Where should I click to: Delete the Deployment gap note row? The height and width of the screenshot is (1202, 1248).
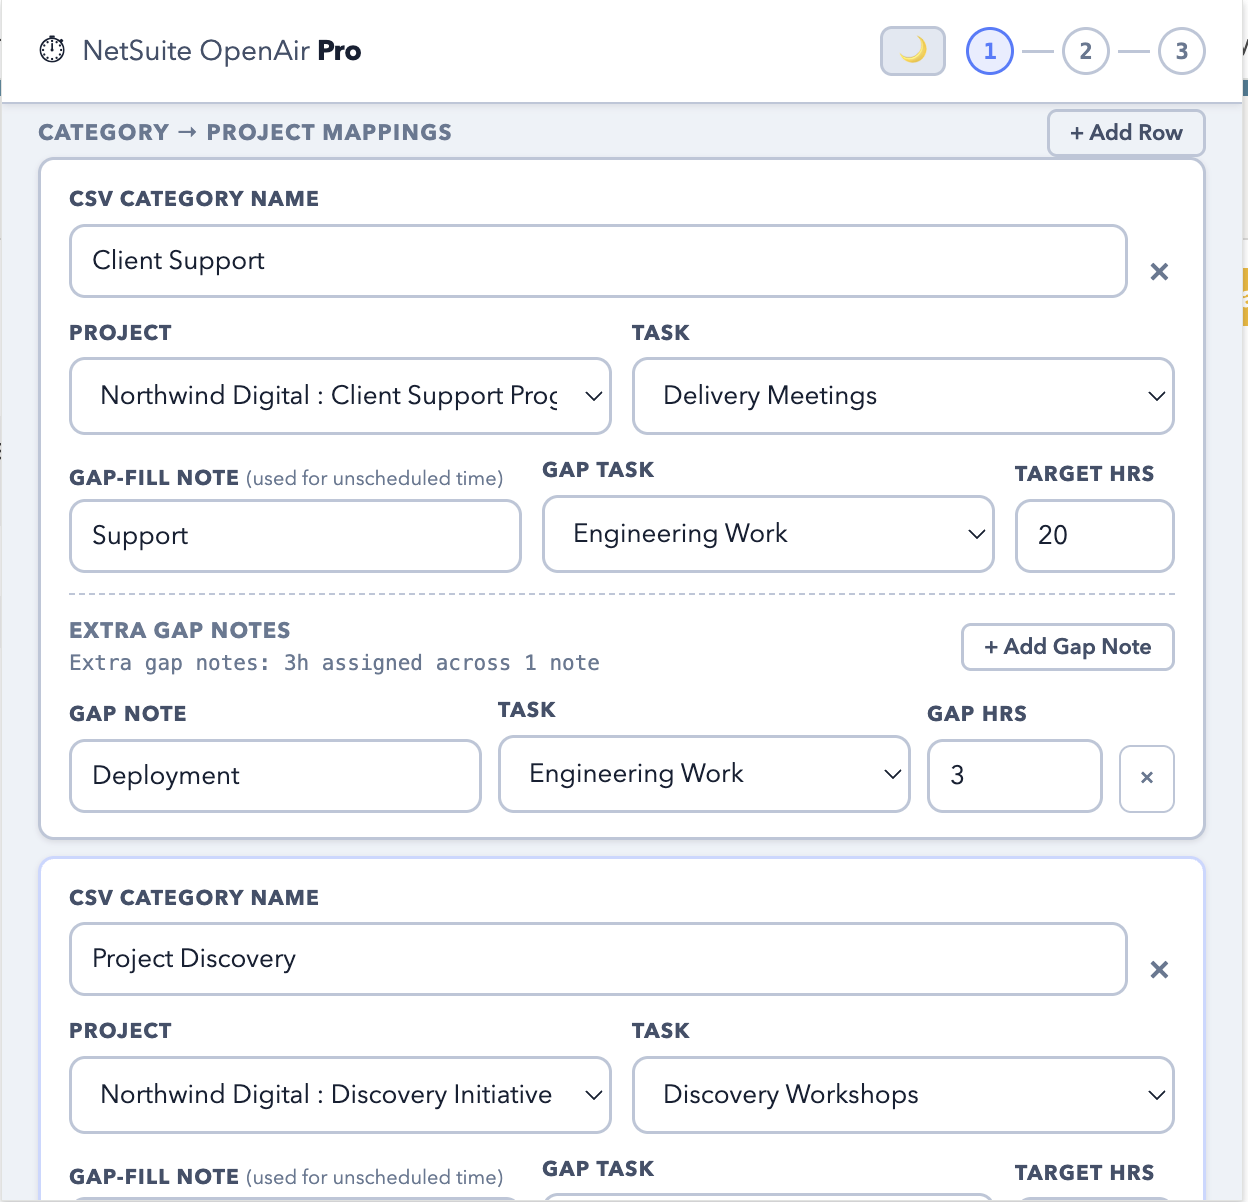click(1147, 778)
